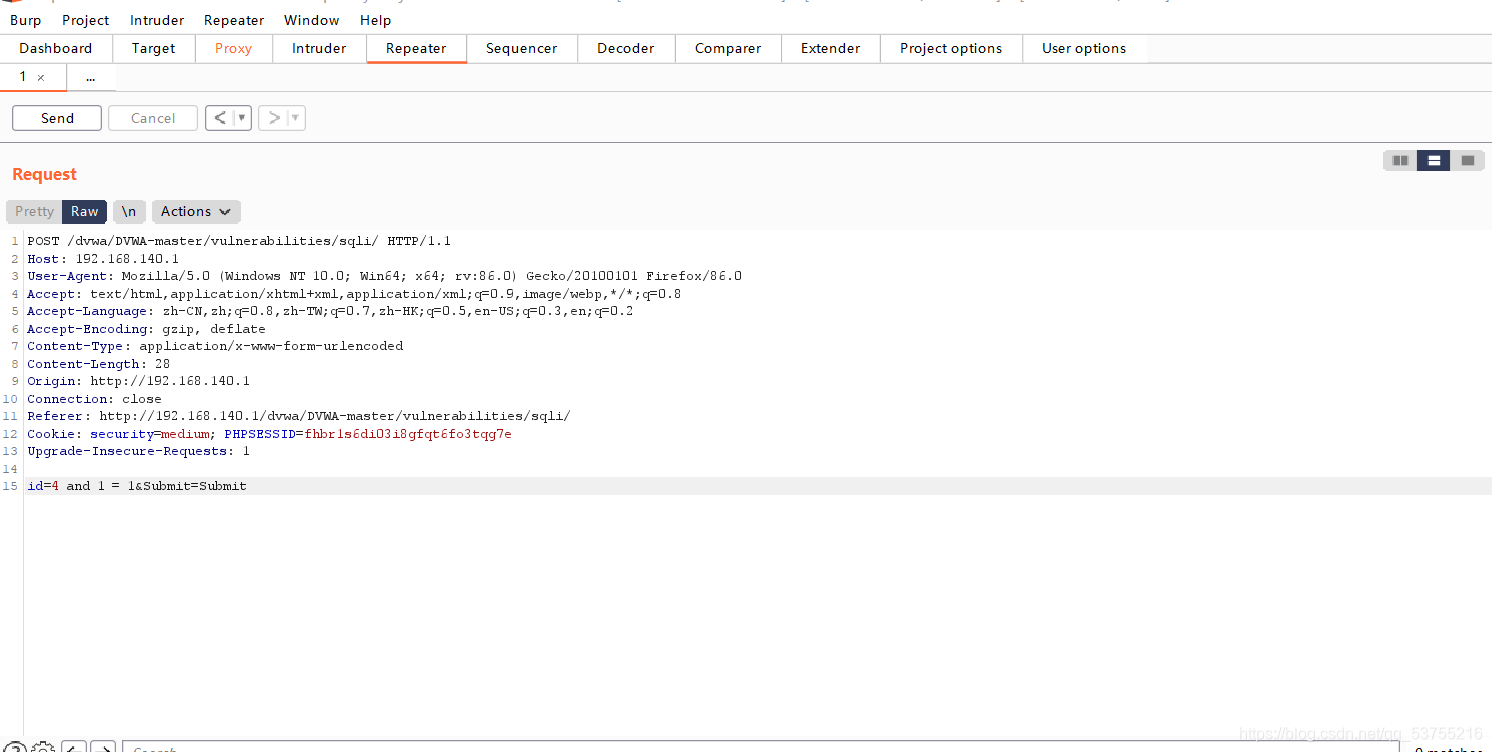Open search settings gear icon

point(43,748)
